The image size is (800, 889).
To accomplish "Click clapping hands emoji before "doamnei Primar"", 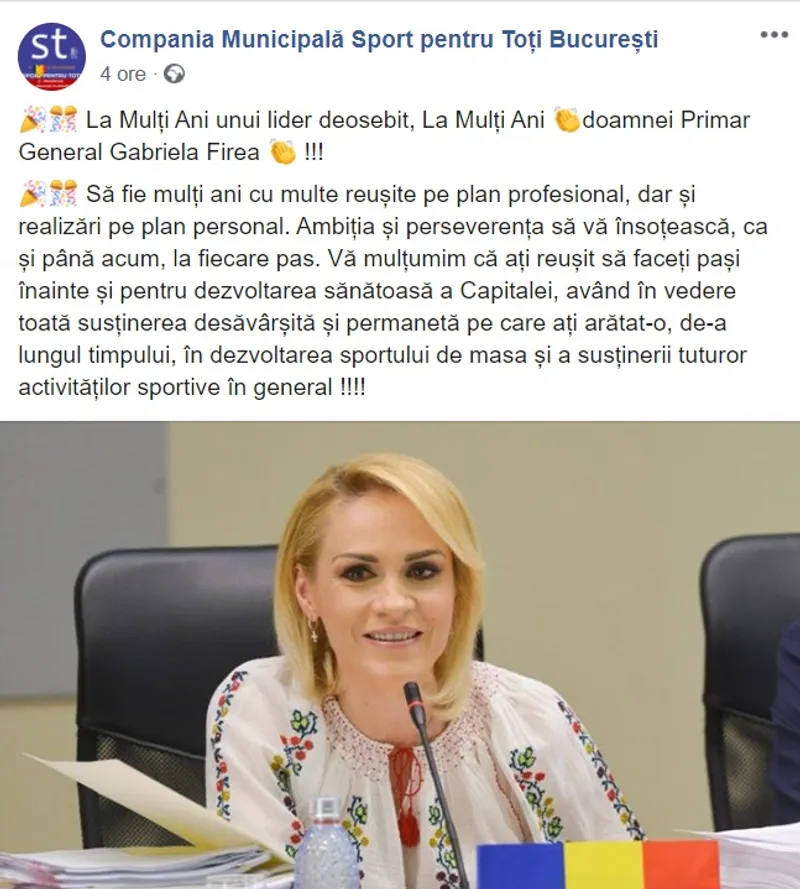I will (567, 120).
